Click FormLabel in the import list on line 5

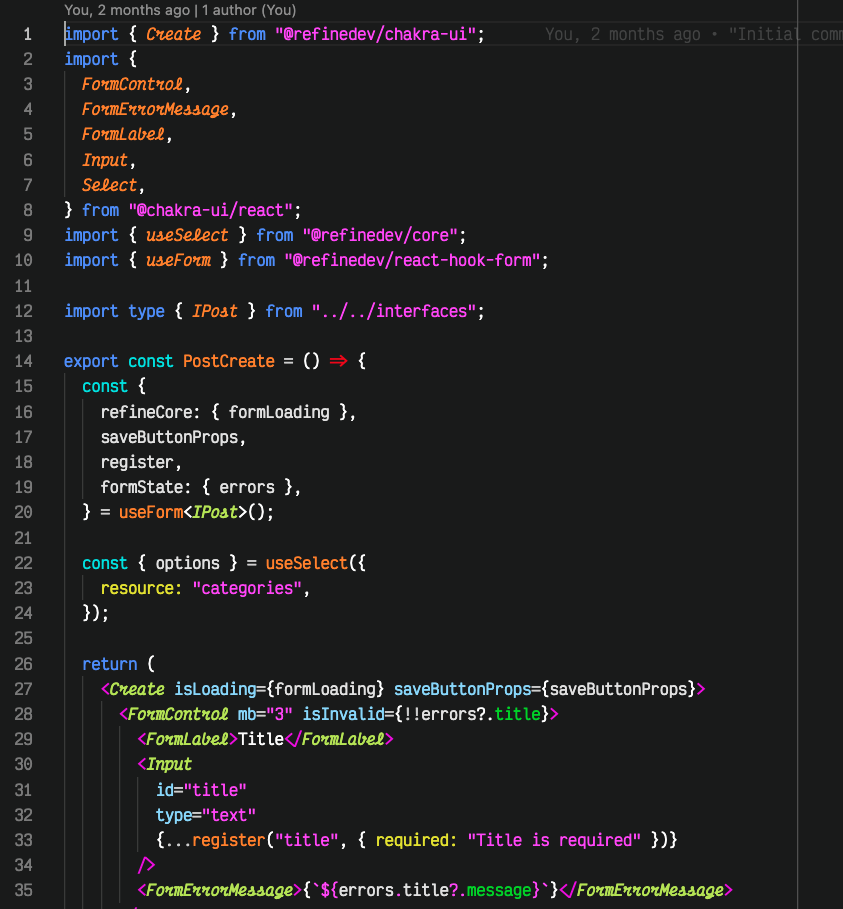tap(123, 134)
